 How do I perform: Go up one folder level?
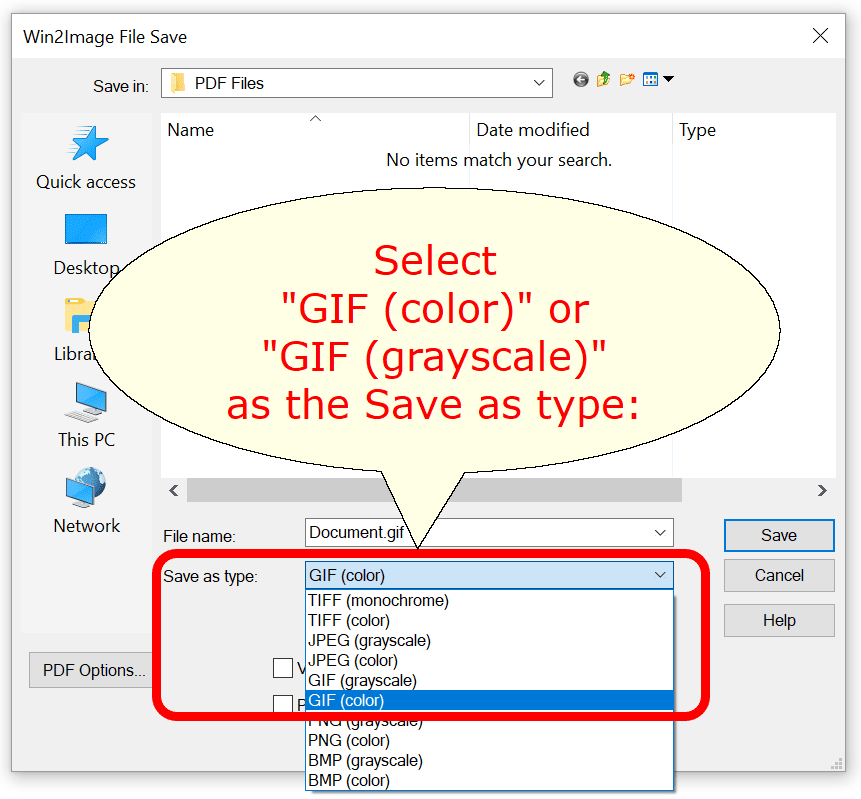pos(604,80)
